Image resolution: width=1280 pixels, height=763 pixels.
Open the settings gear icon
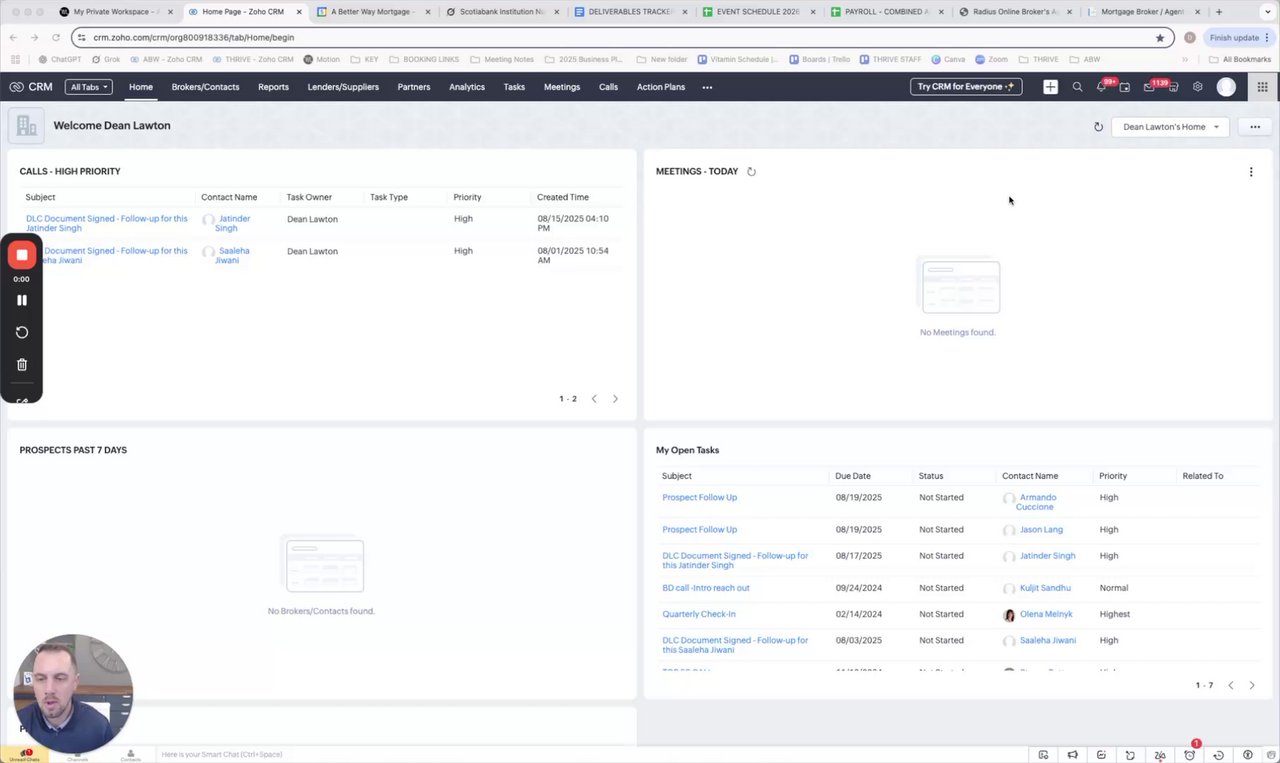[x=1197, y=87]
